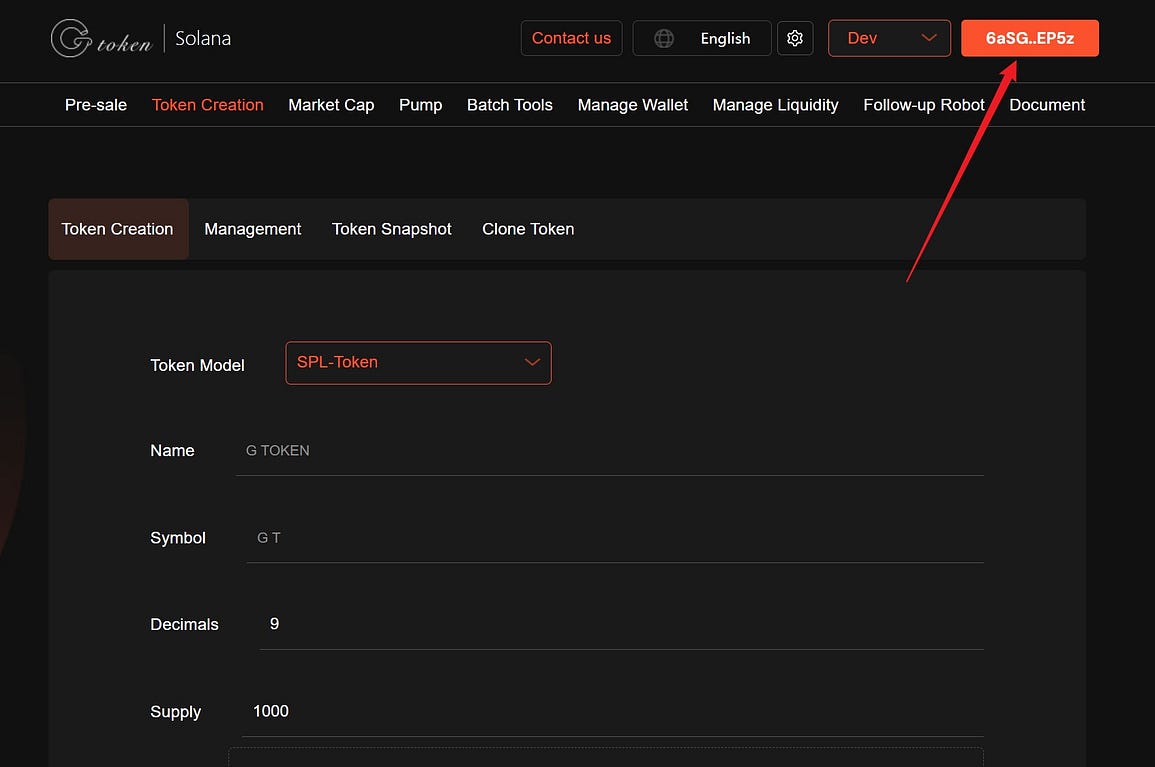Open settings via the gear icon

(795, 38)
